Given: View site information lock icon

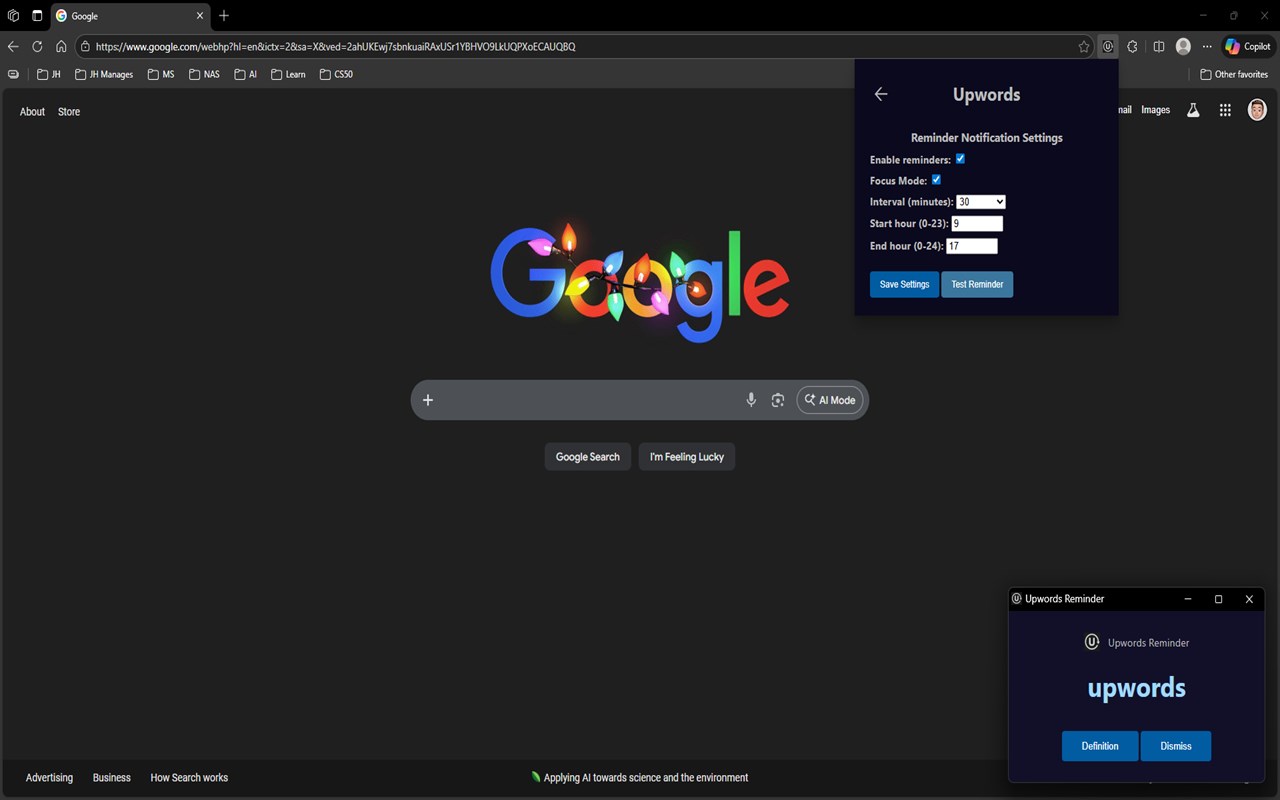Looking at the screenshot, I should pyautogui.click(x=85, y=46).
